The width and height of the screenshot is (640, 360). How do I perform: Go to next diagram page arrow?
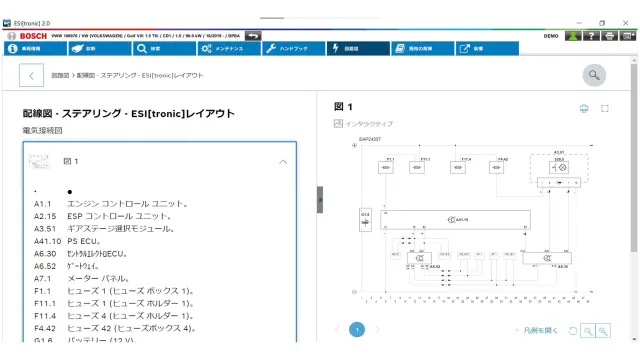coord(377,330)
